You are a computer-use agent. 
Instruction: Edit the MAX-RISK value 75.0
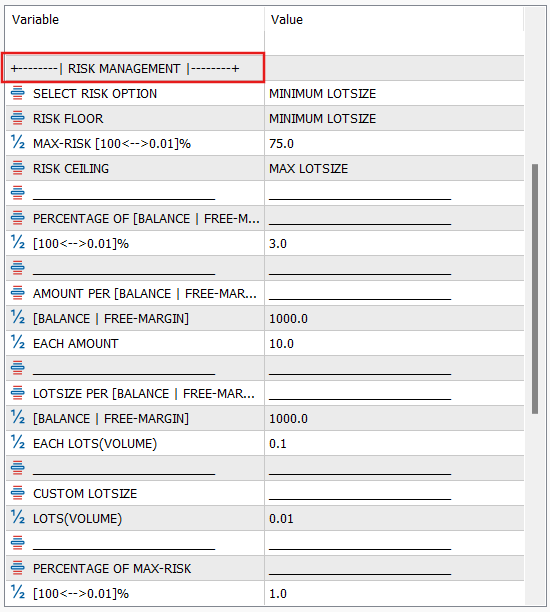click(394, 143)
